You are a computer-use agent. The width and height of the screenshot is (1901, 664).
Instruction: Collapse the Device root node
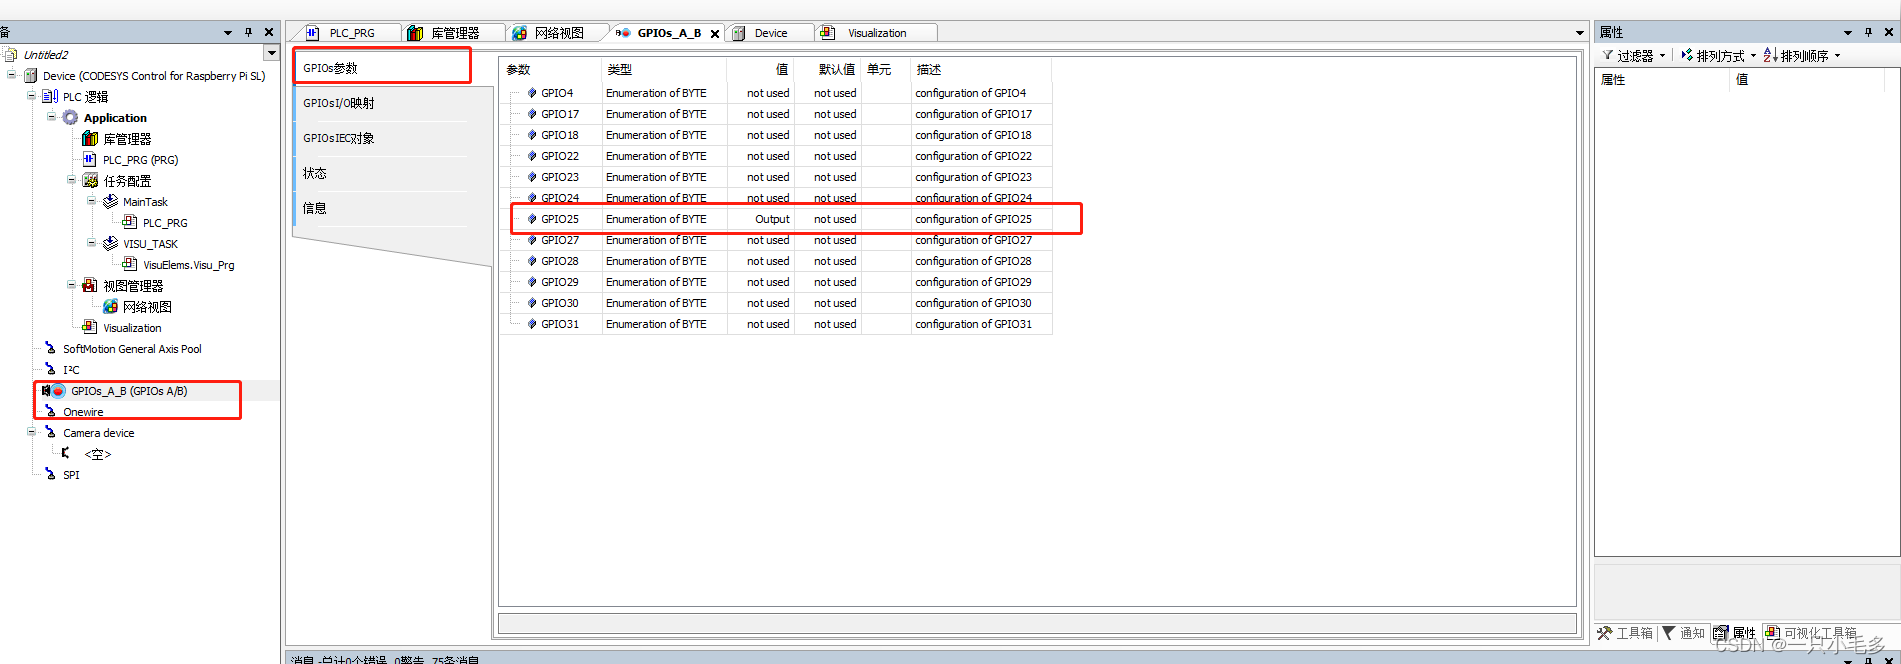coord(11,74)
